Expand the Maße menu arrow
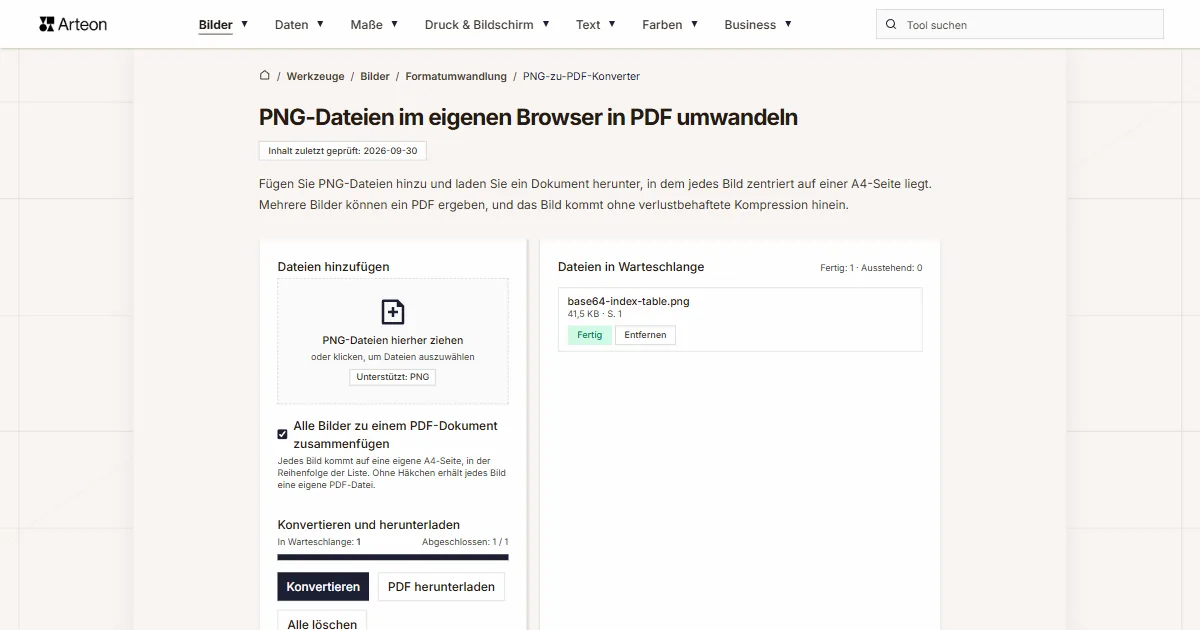Viewport: 1200px width, 630px height. pos(394,24)
